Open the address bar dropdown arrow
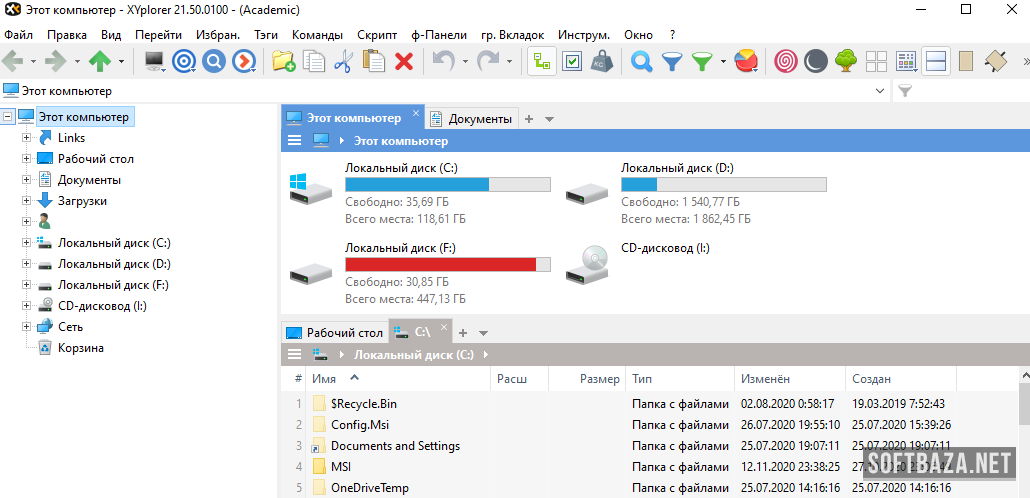Viewport: 1030px width, 498px height. coord(880,91)
